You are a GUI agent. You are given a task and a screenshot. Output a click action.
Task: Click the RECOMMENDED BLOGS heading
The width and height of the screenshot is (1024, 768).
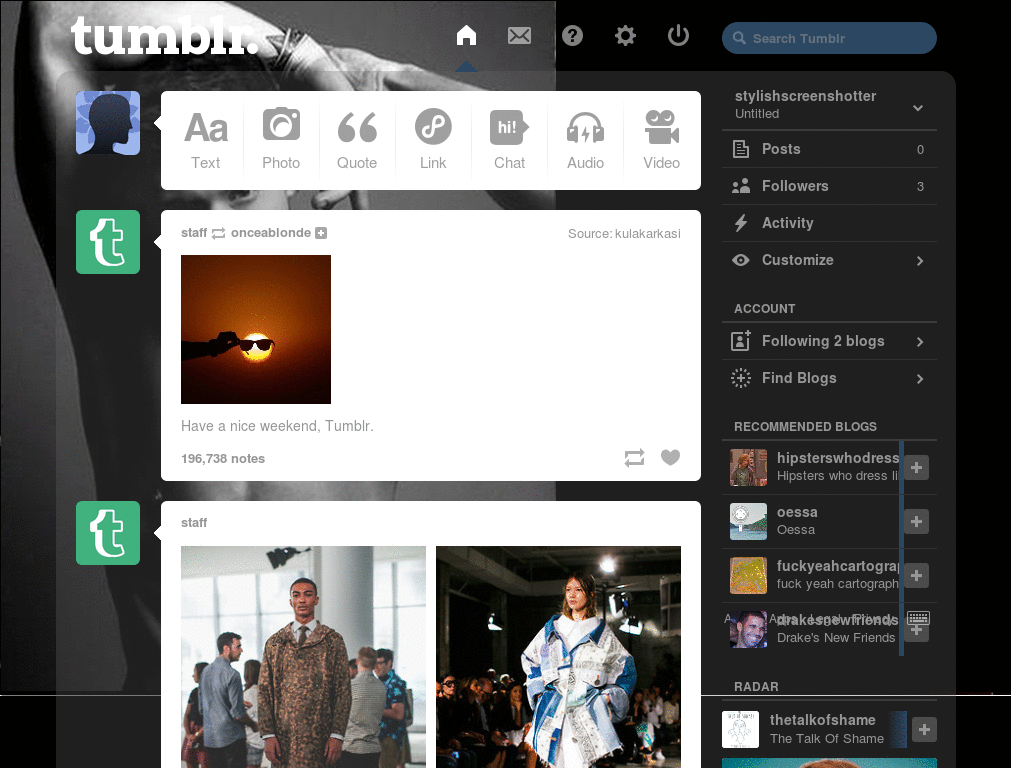click(x=805, y=426)
